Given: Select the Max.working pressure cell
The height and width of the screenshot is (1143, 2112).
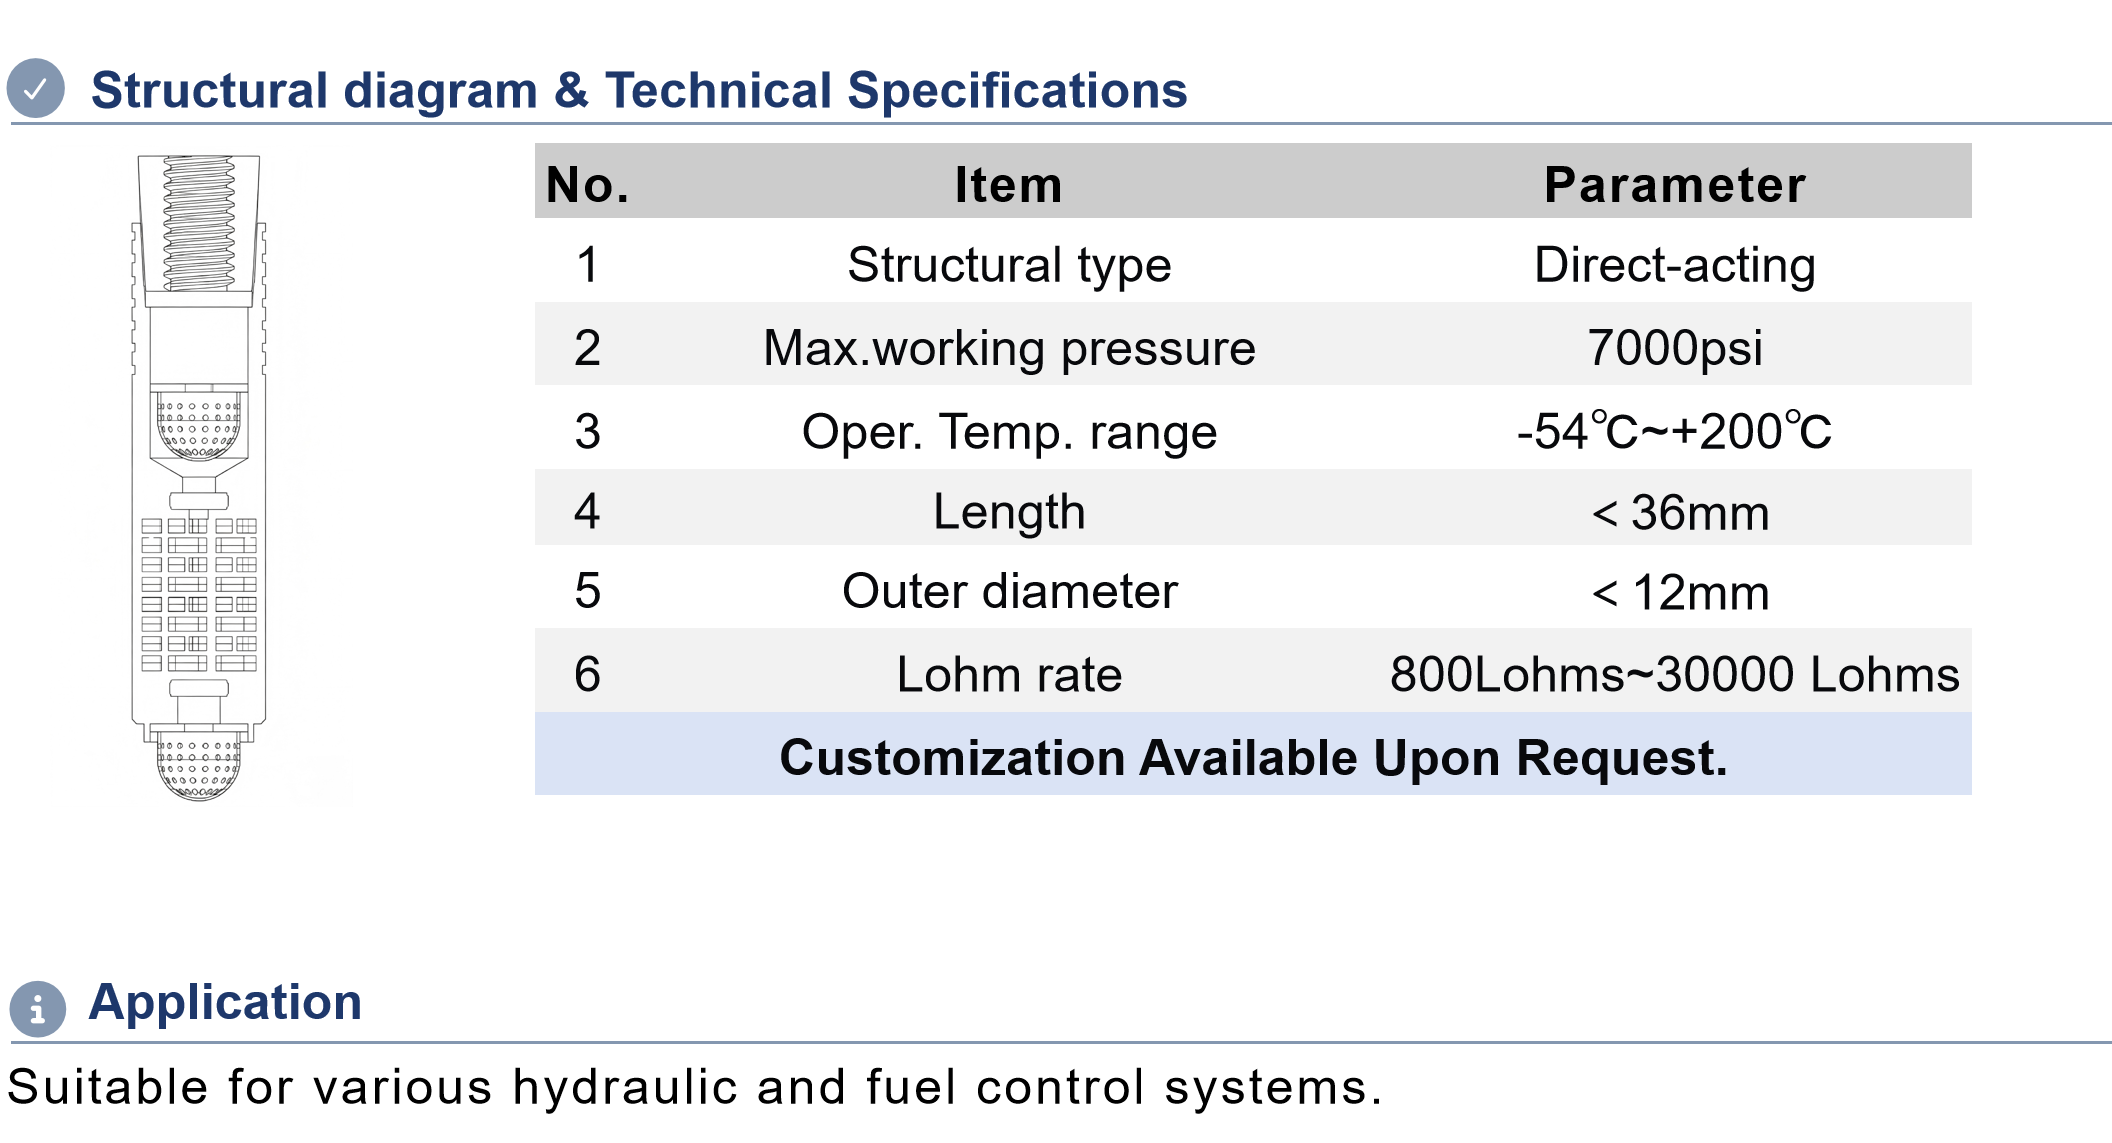Looking at the screenshot, I should [x=1009, y=348].
